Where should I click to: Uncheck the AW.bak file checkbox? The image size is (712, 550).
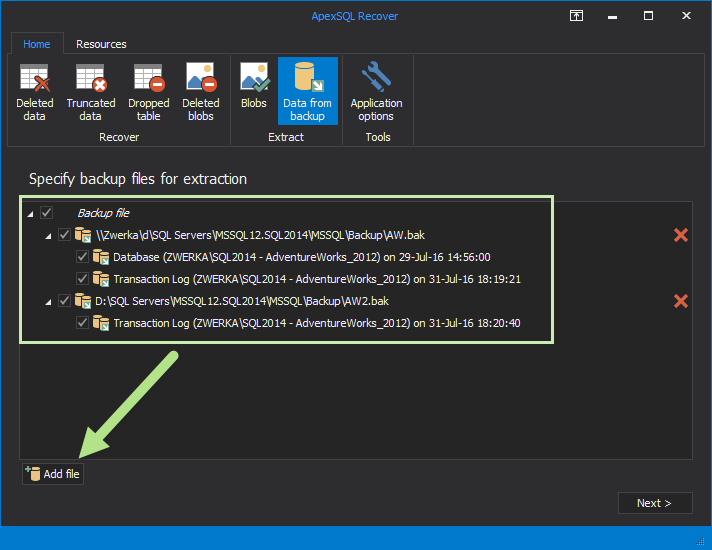pyautogui.click(x=64, y=235)
